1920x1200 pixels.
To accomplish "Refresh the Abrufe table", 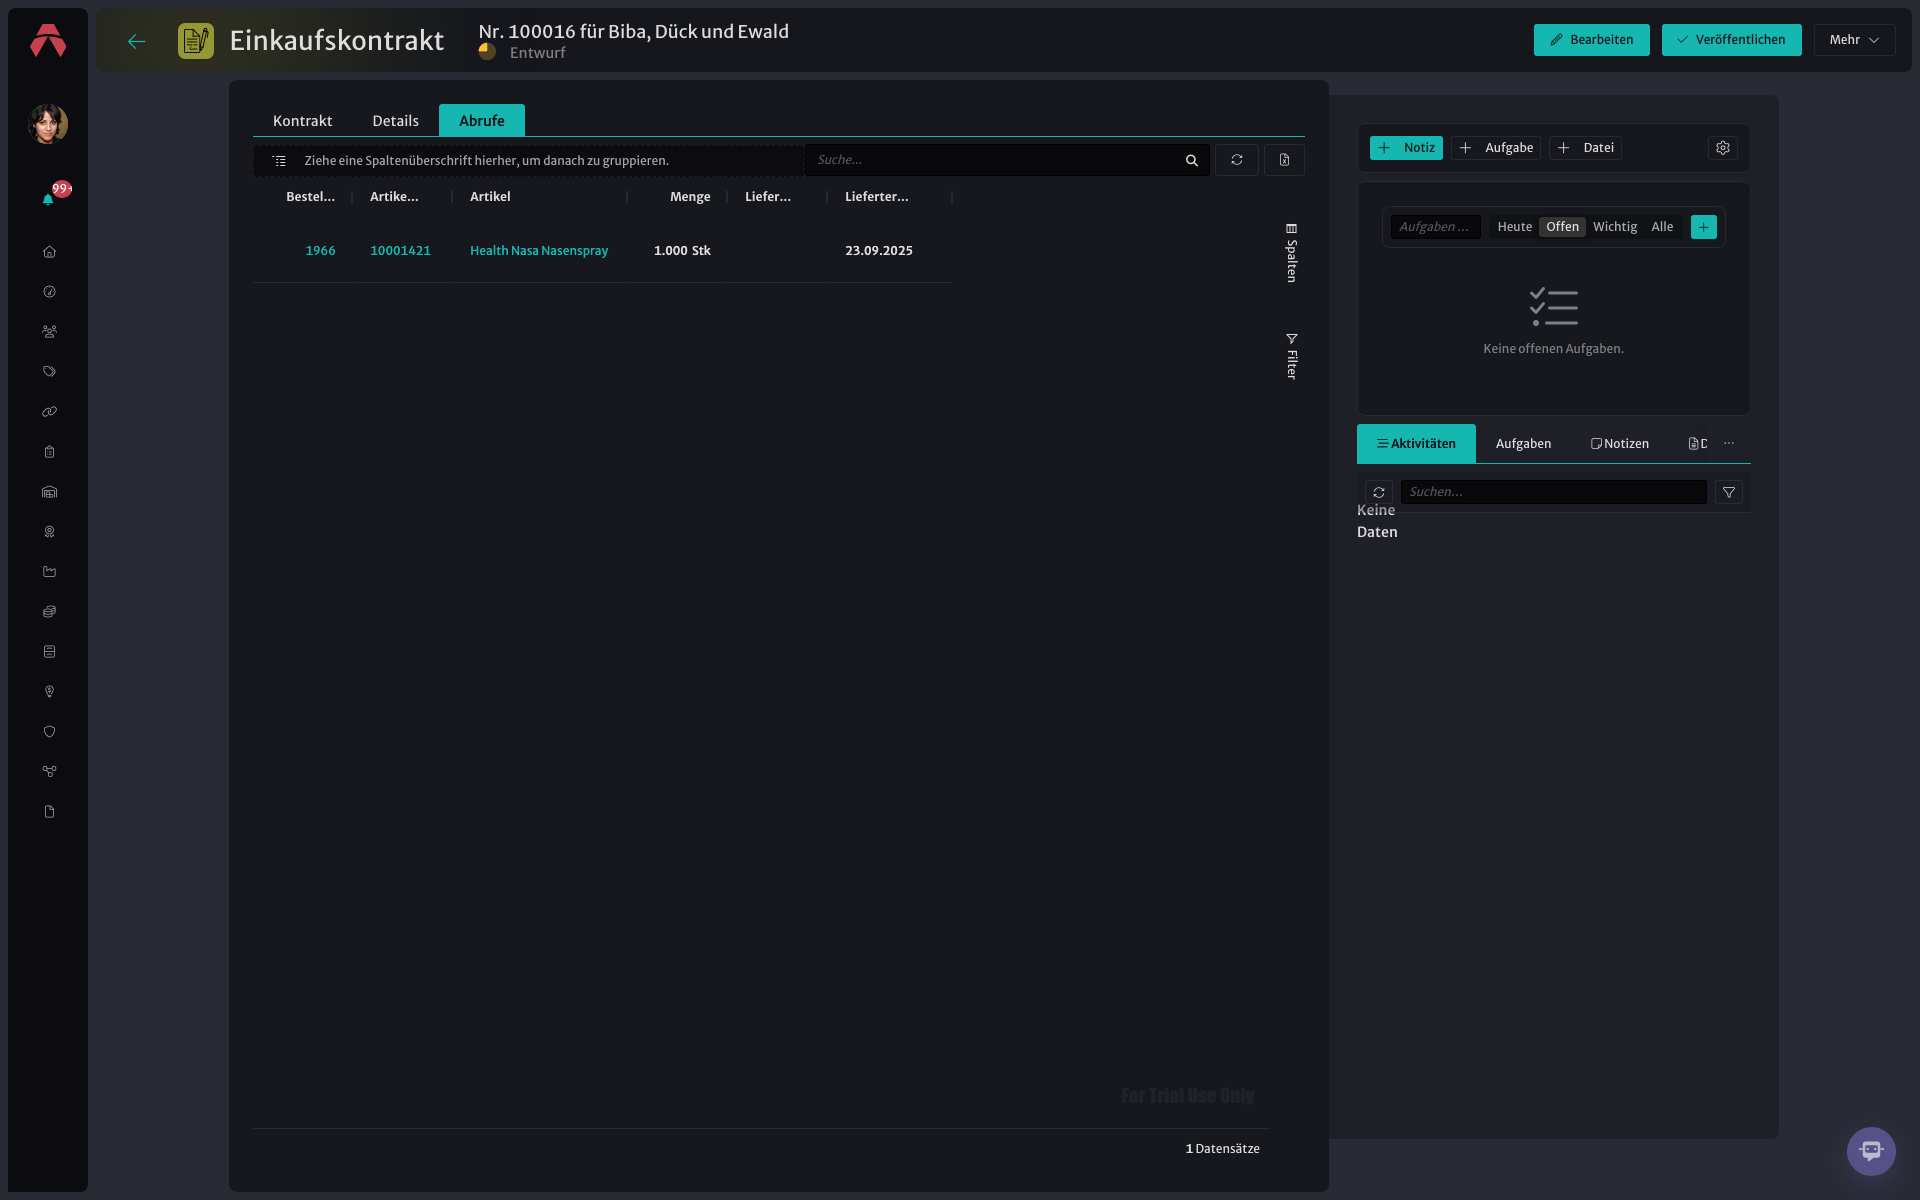I will 1237,160.
